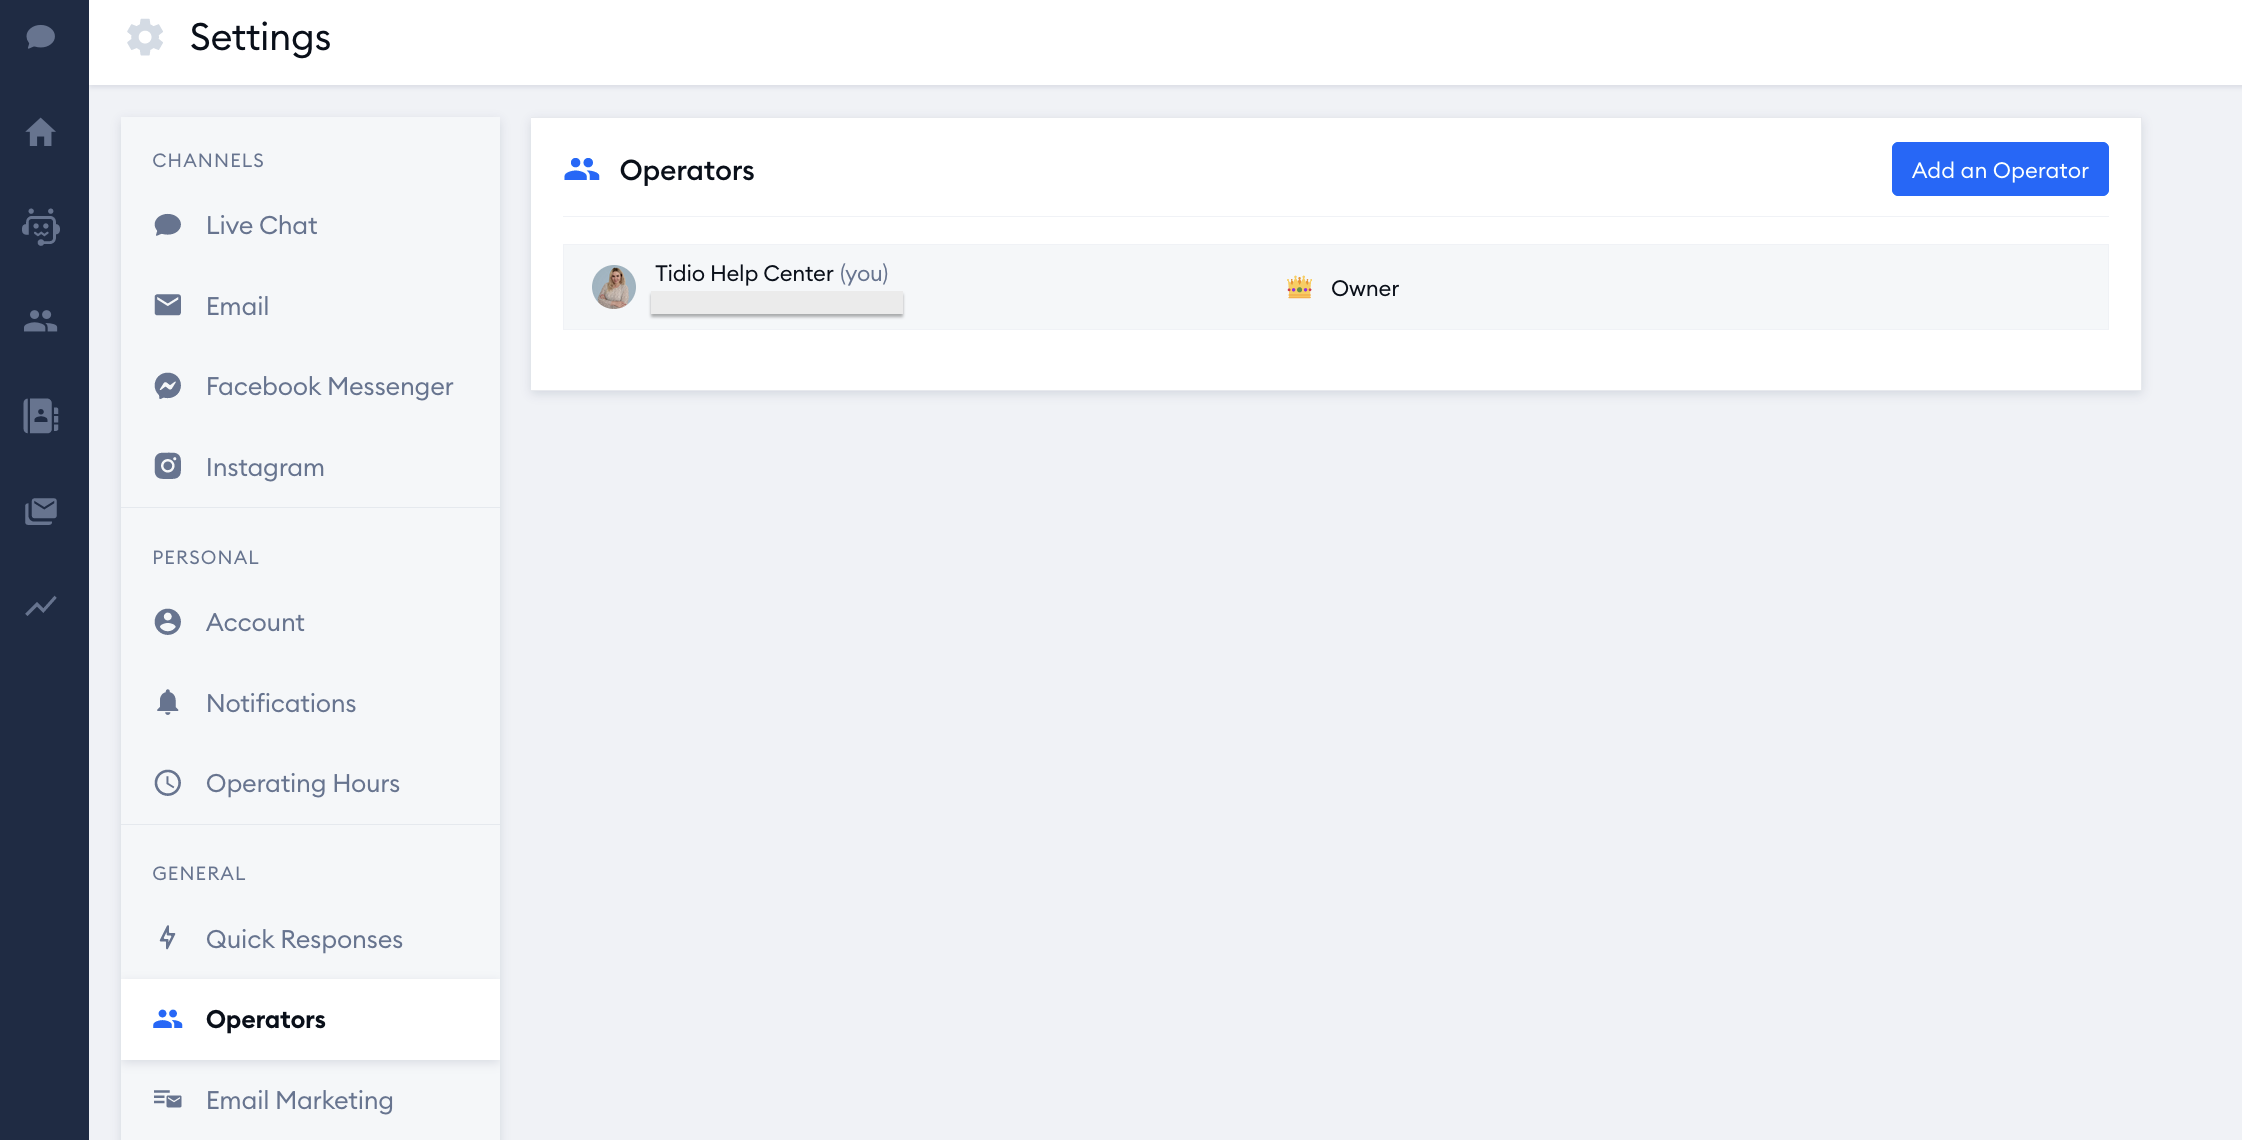Select the Operators menu item

[310, 1019]
